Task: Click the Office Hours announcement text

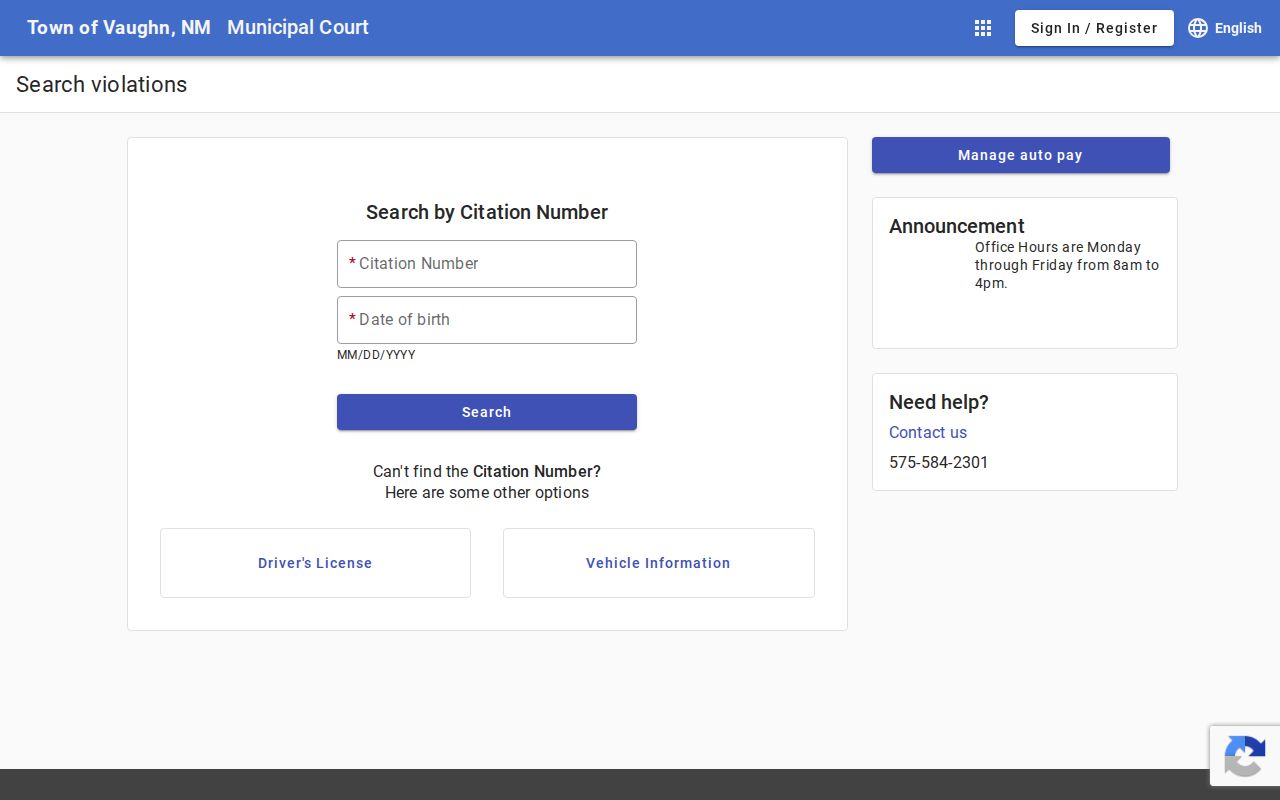Action: pos(1067,265)
